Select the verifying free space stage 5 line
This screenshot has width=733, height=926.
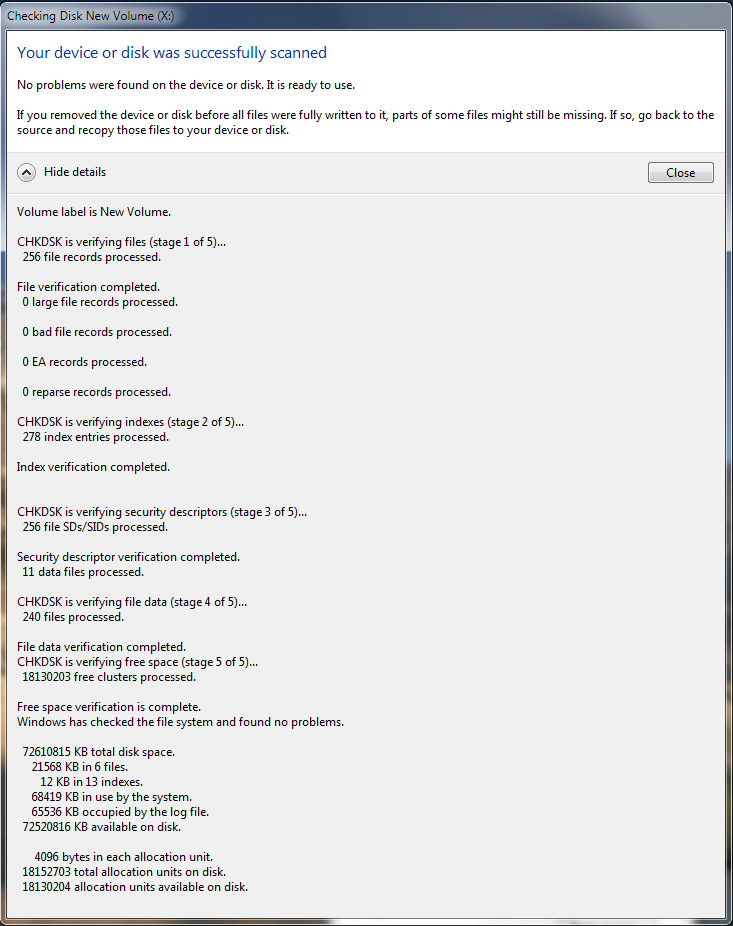(138, 662)
